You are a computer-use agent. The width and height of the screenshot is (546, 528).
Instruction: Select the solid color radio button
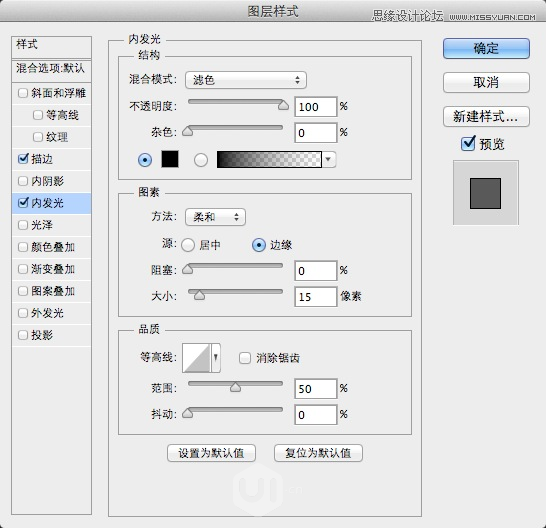coord(145,160)
